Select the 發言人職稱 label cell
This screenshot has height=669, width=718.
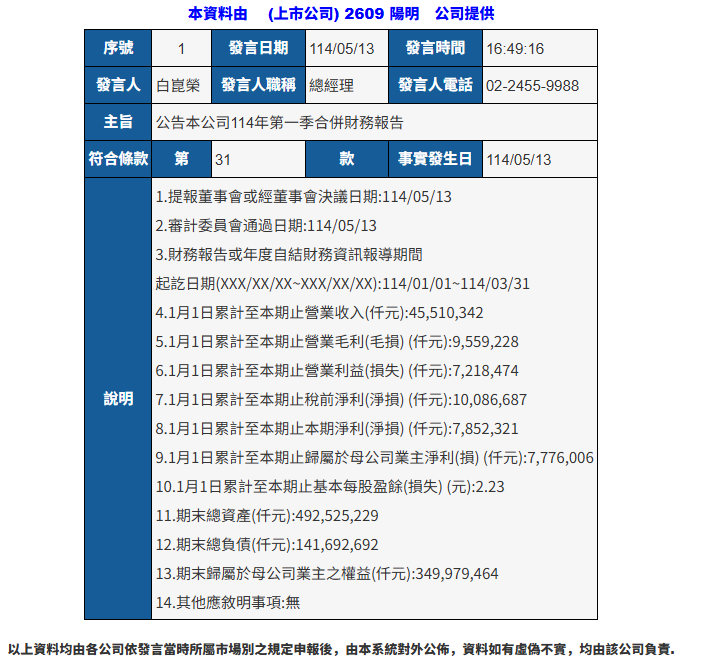click(x=258, y=85)
